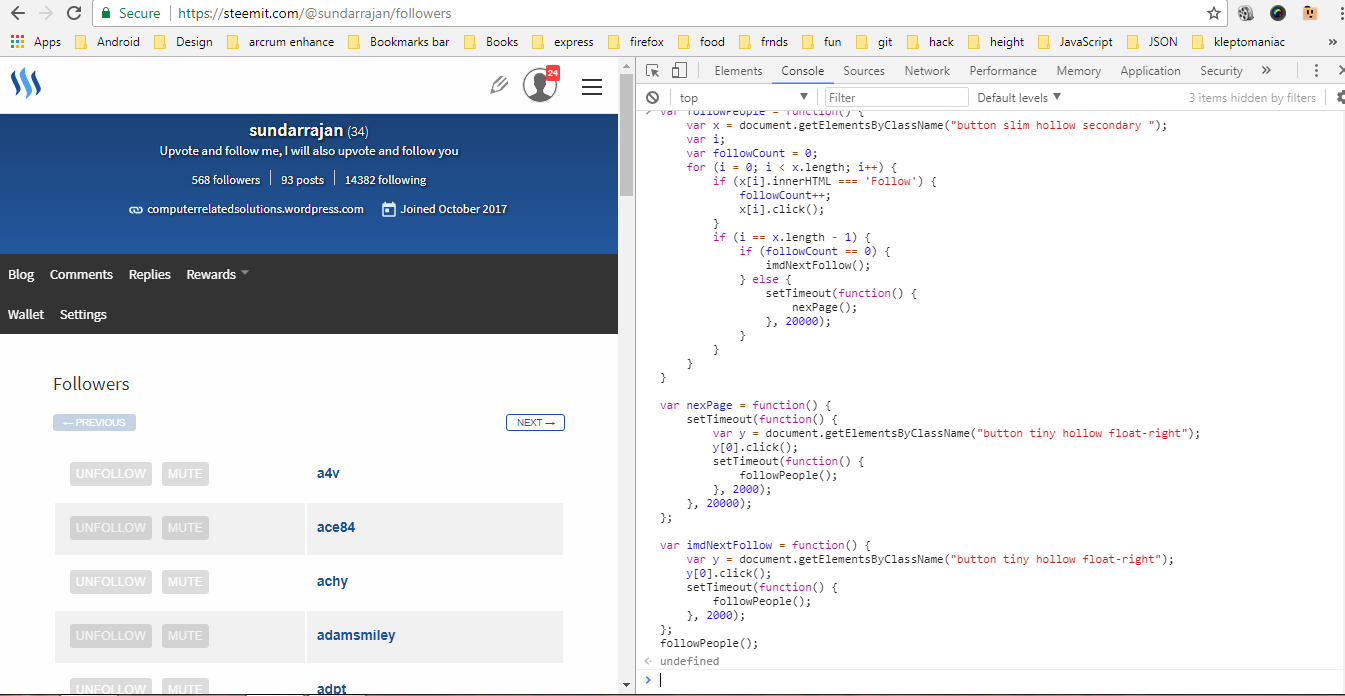This screenshot has width=1345, height=696.
Task: Open the hack bookmark folder
Action: point(930,42)
